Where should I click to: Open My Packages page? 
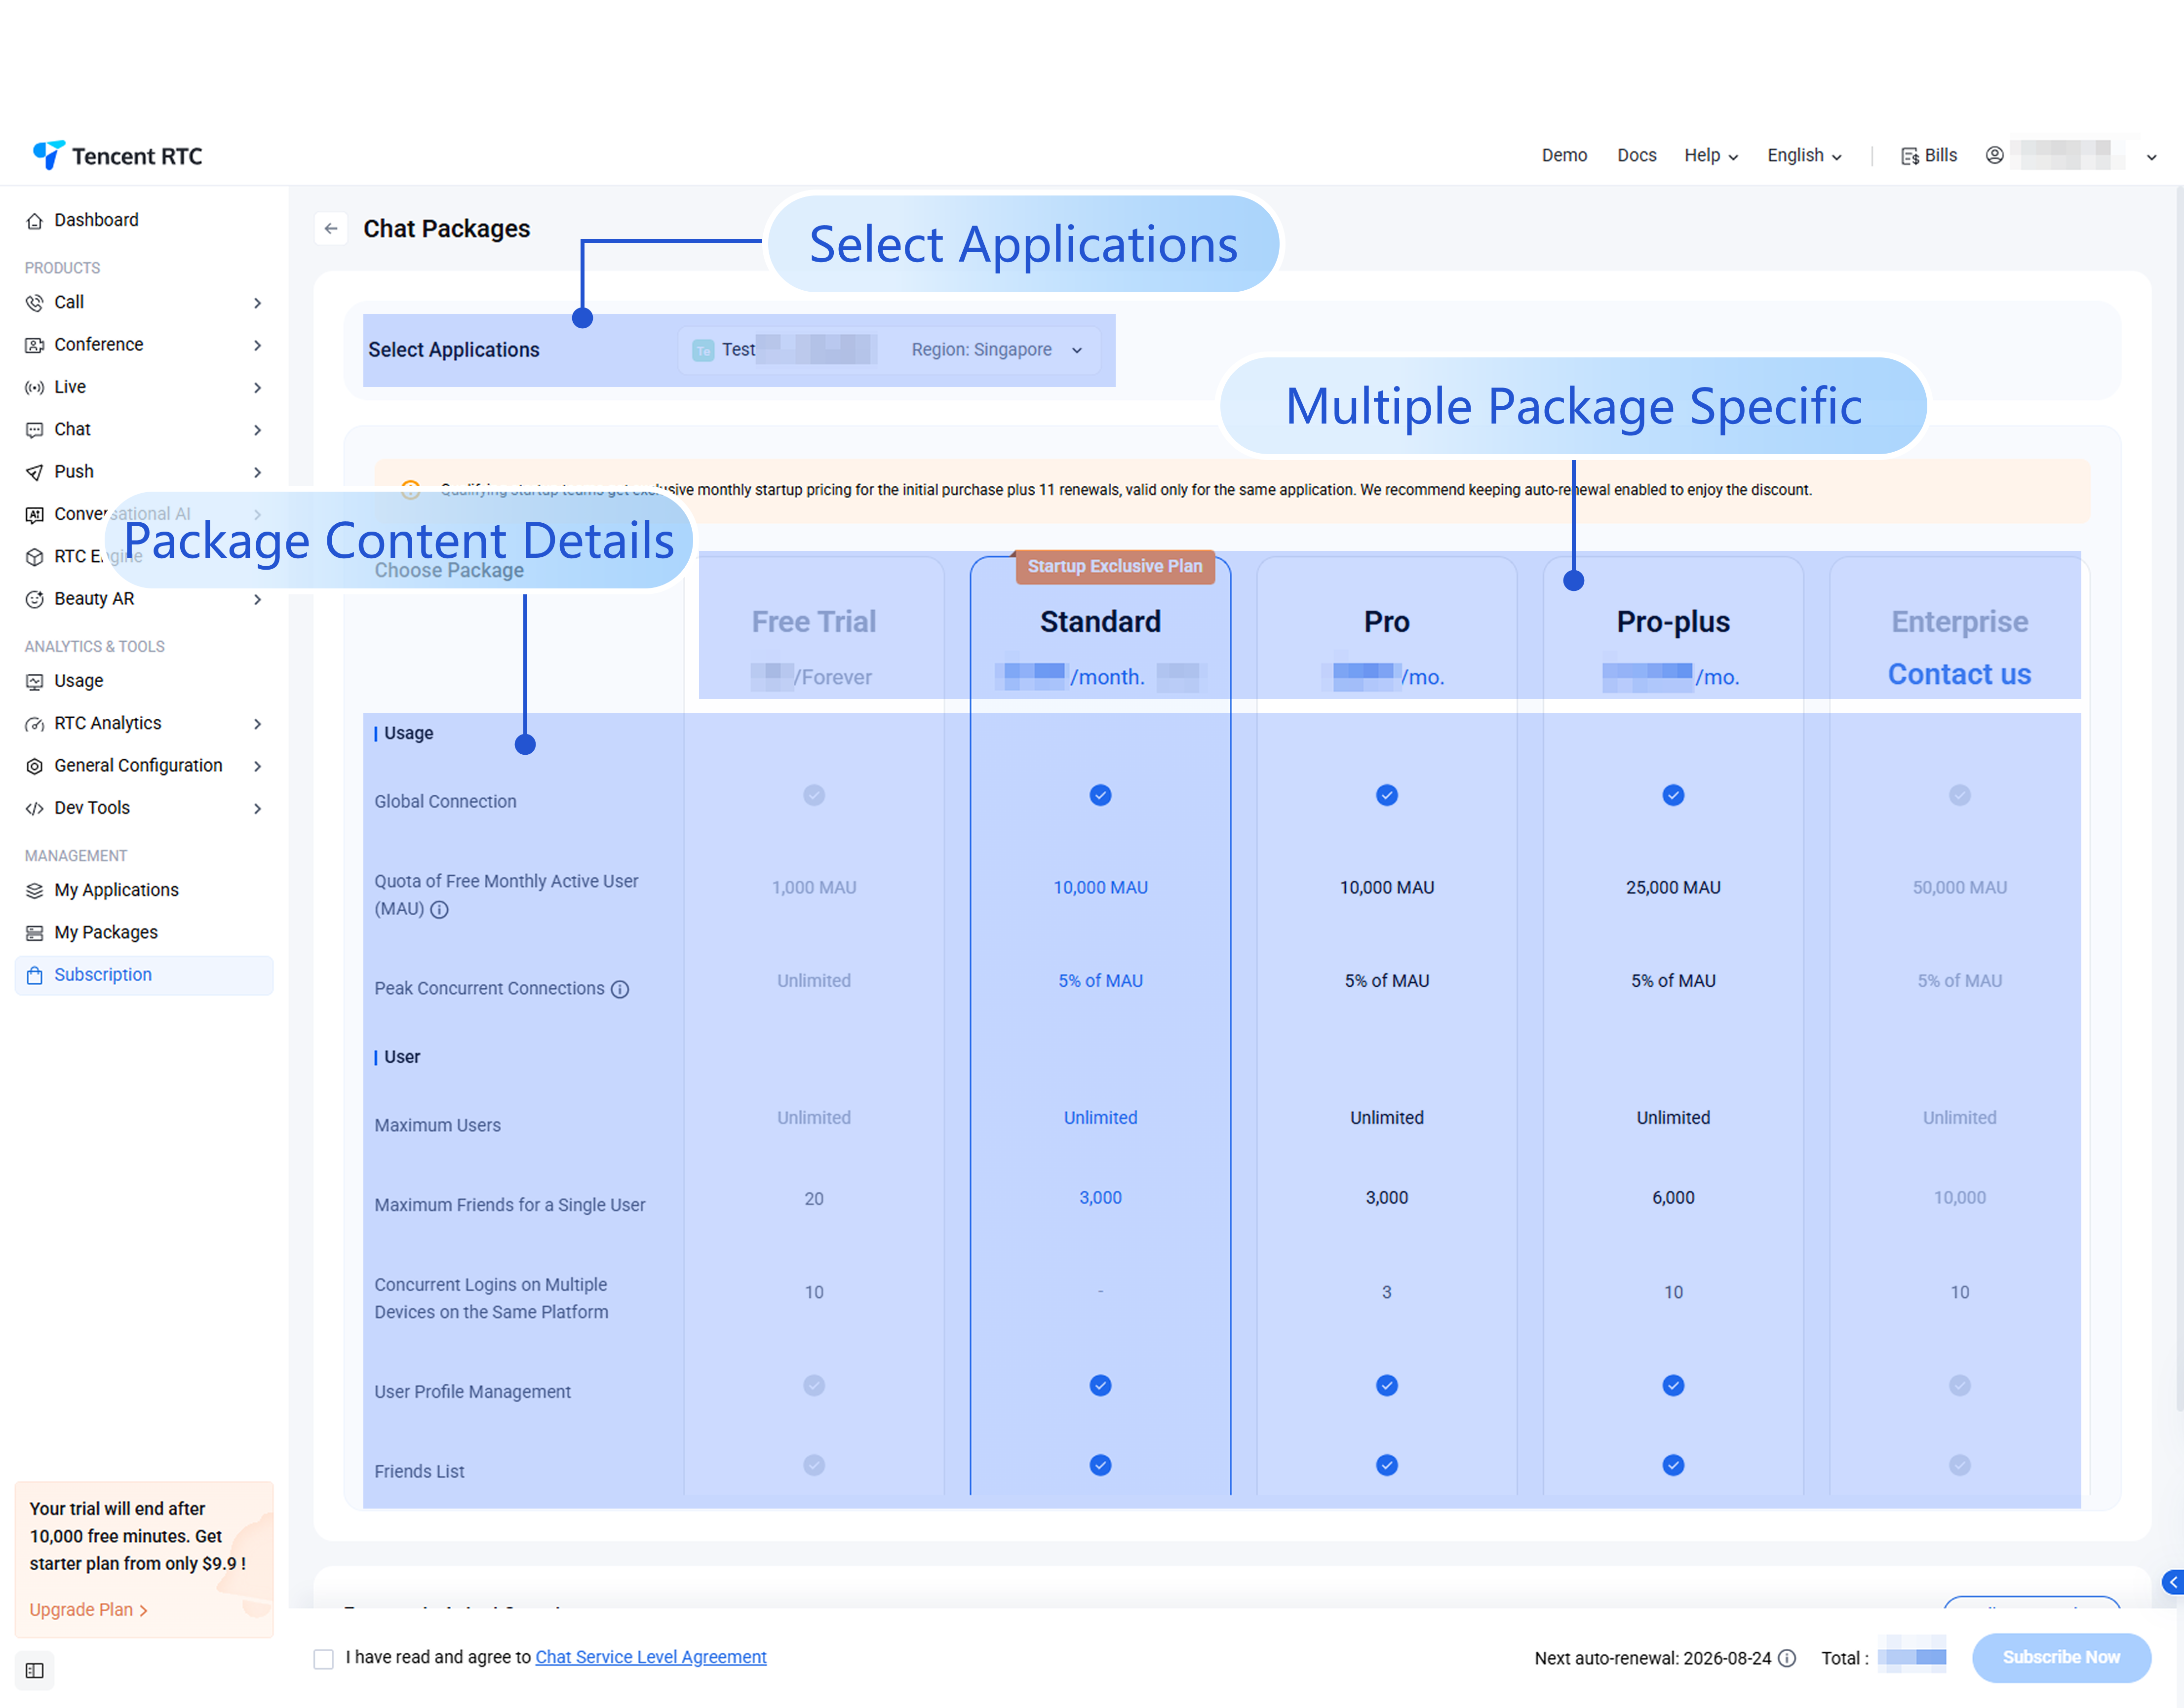[x=144, y=933]
